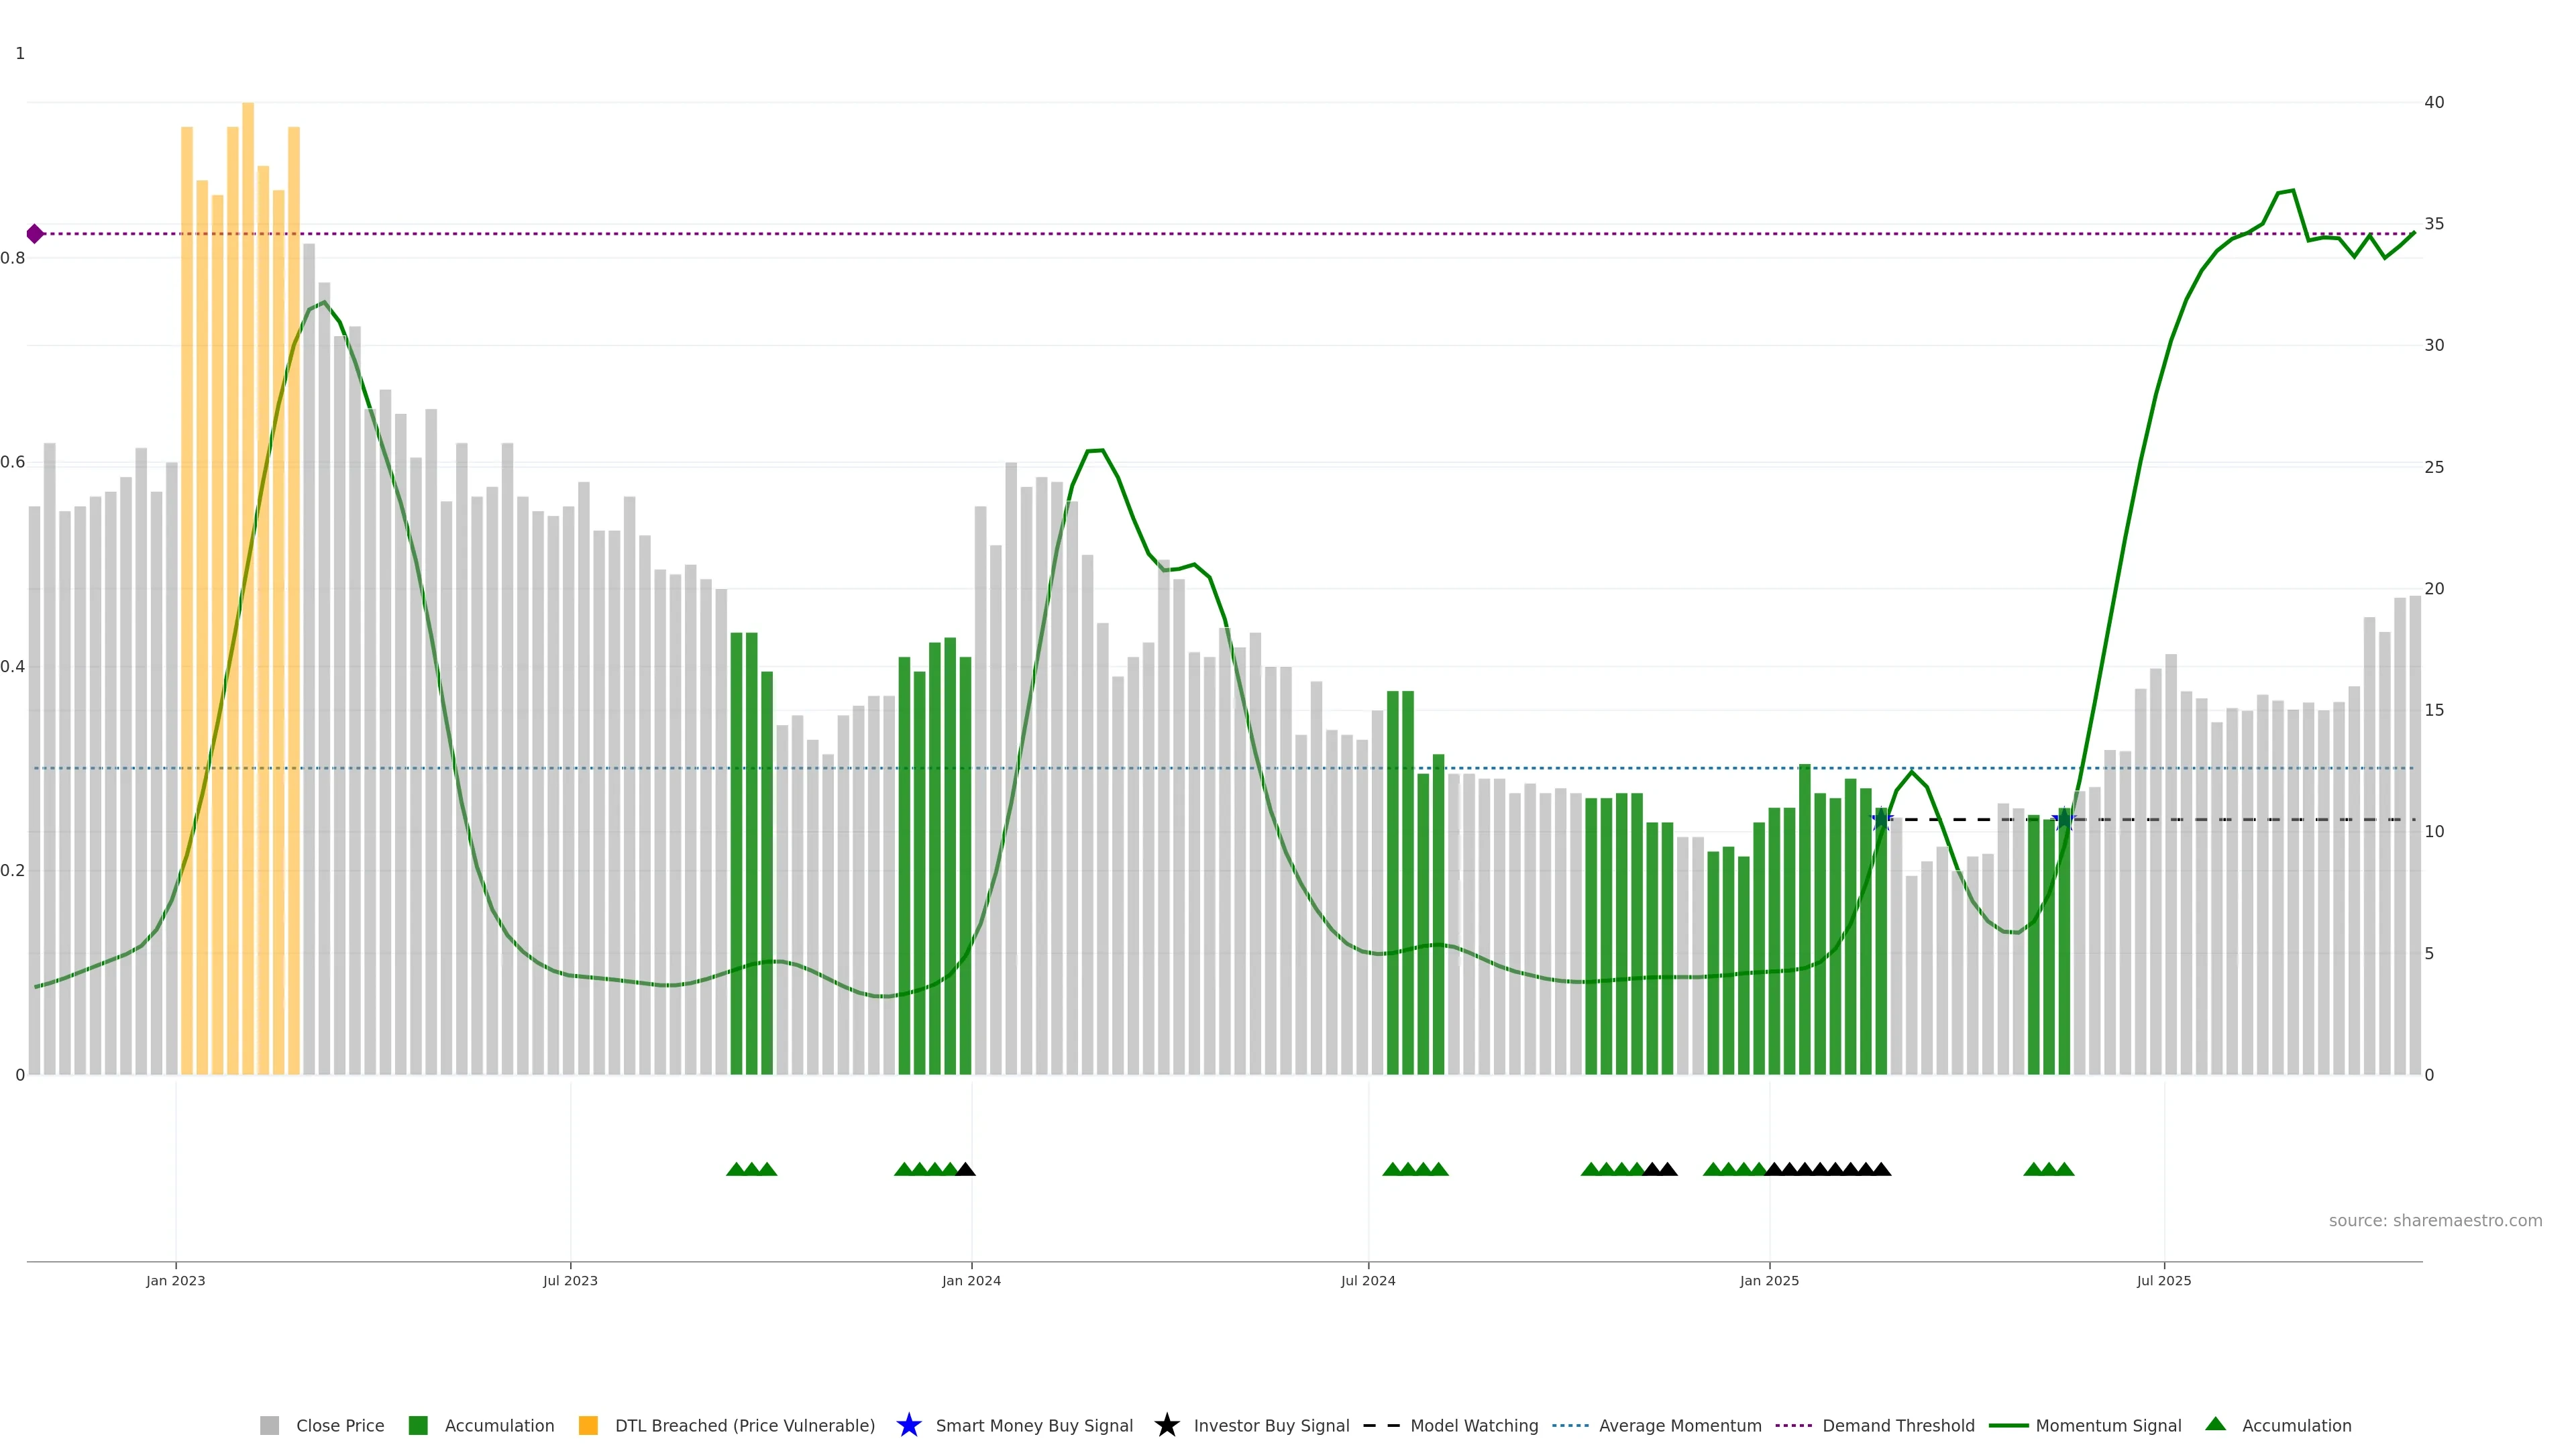Click the Demand Threshold purple legend line

click(1793, 1425)
